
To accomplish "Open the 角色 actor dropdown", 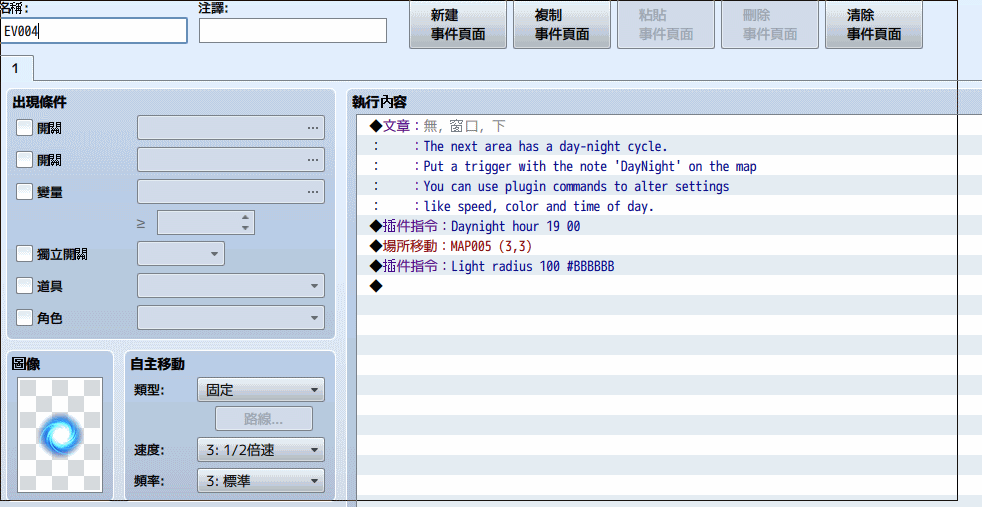I will (230, 317).
